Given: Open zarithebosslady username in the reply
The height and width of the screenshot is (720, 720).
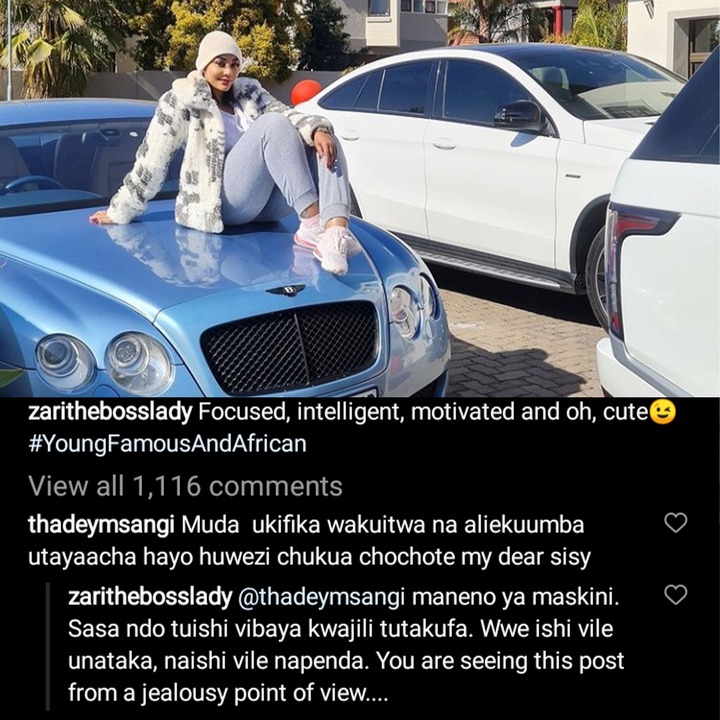Looking at the screenshot, I should 150,597.
